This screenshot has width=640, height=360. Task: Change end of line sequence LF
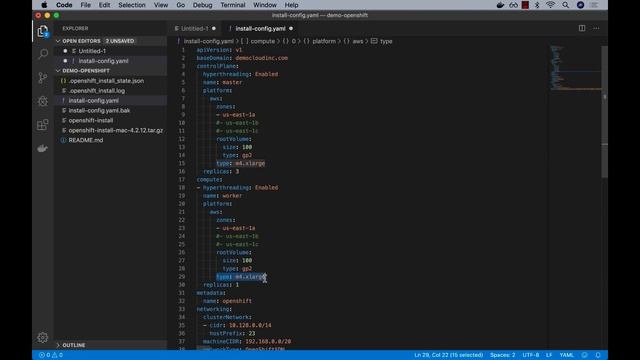point(549,355)
